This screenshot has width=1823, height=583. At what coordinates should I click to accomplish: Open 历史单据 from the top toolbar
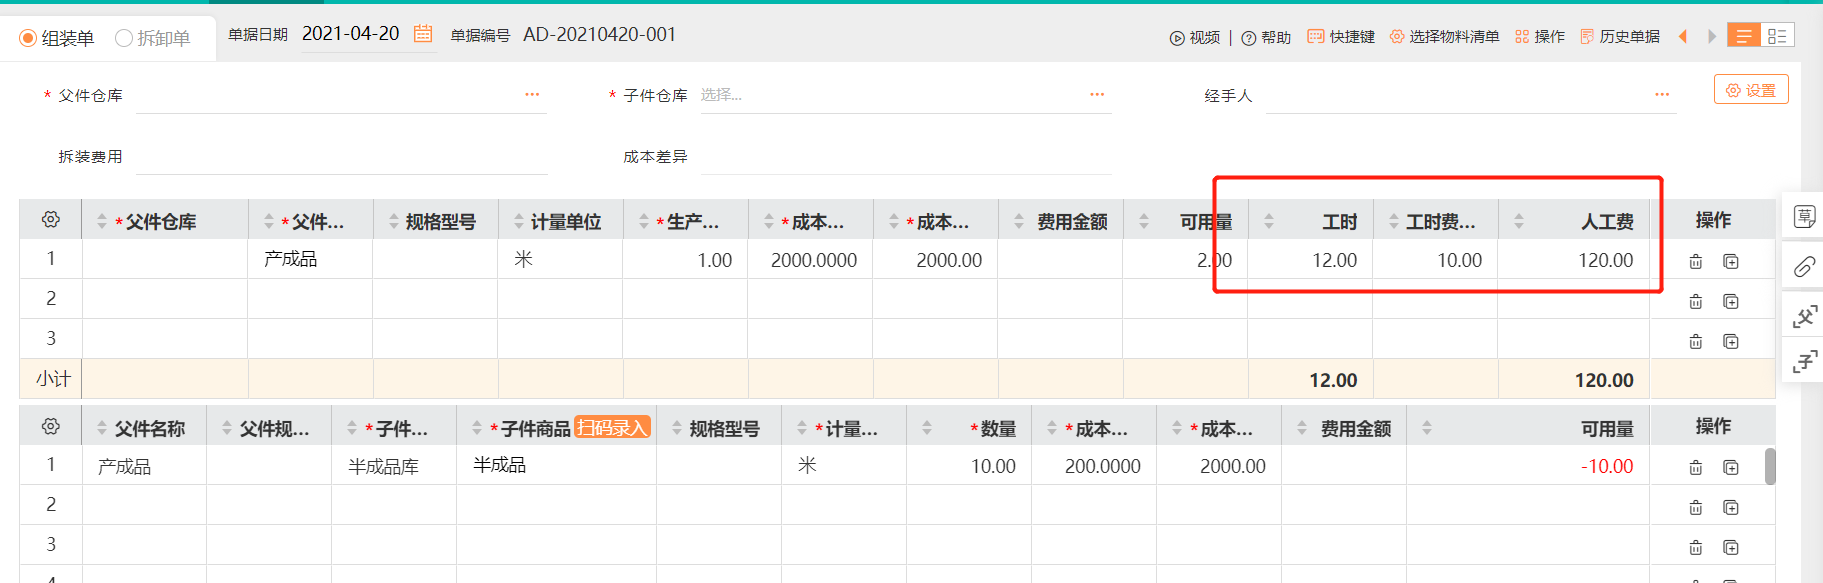click(1620, 37)
